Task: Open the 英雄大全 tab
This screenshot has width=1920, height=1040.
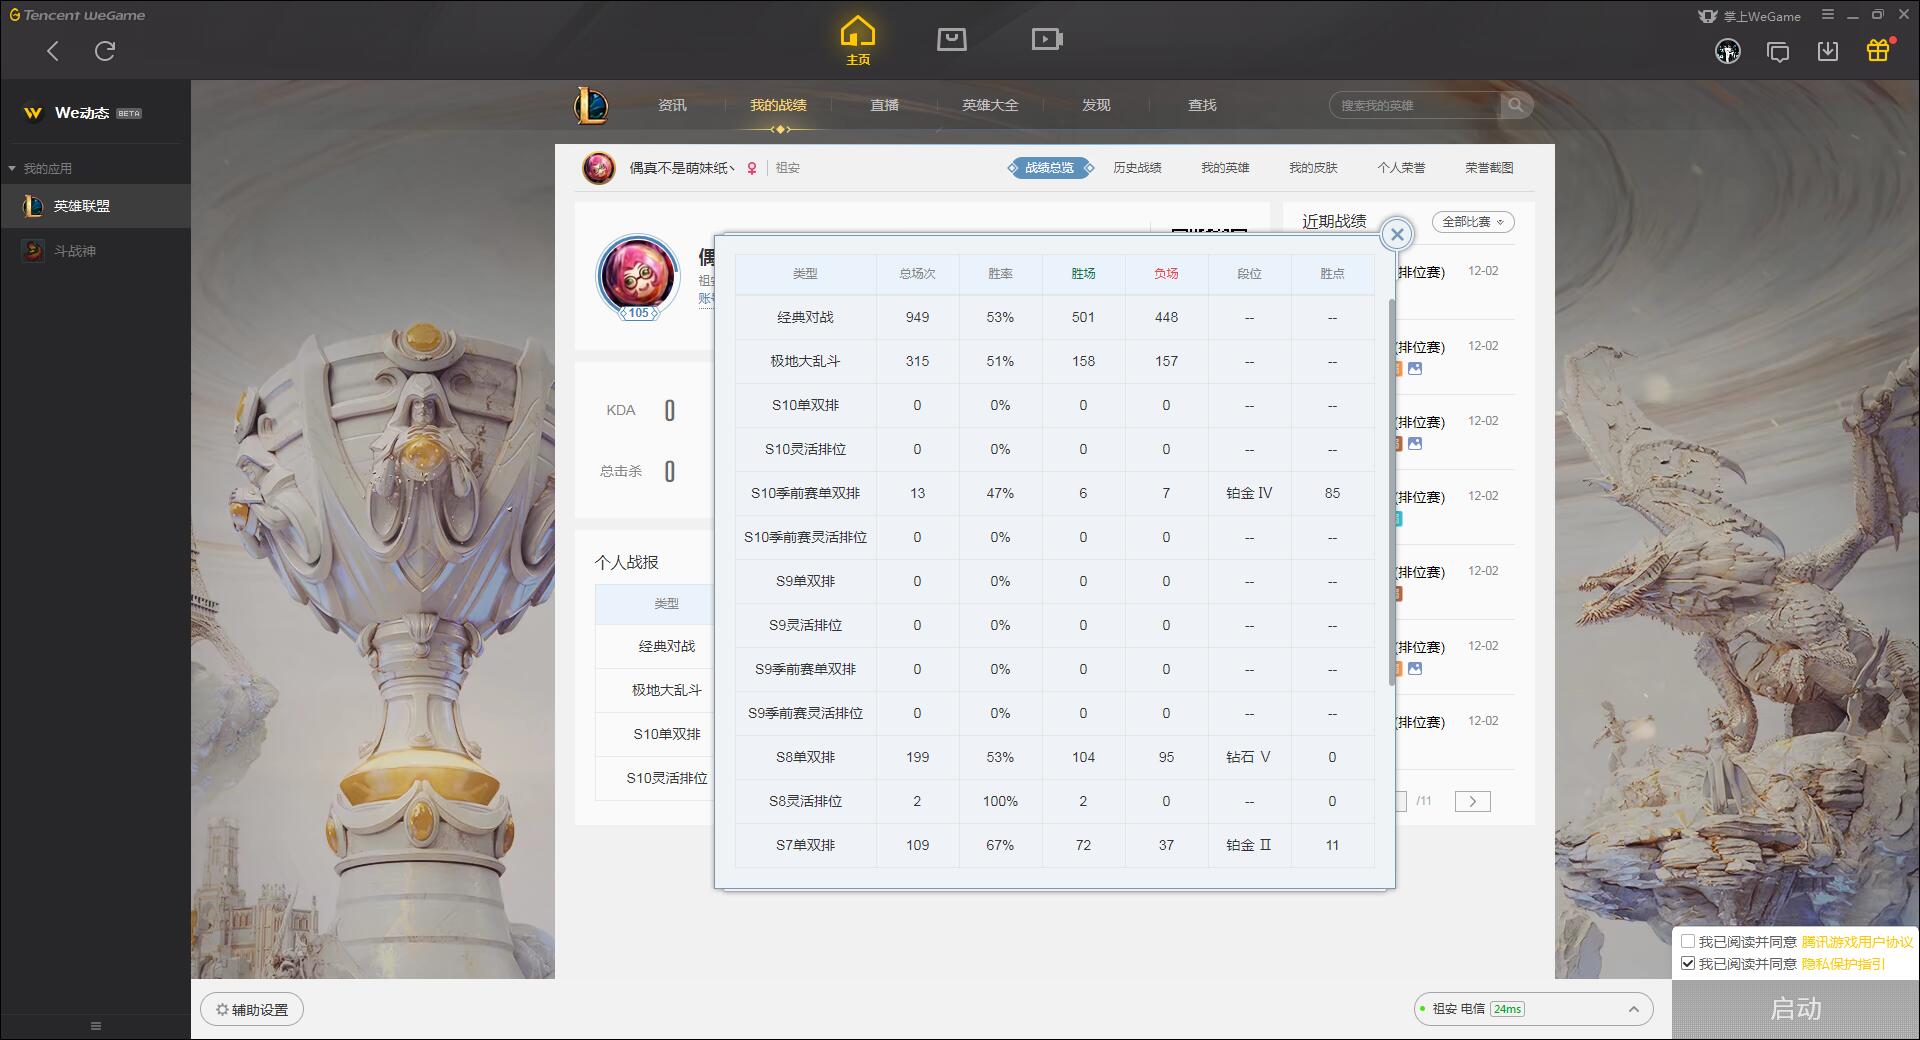Action: (990, 105)
